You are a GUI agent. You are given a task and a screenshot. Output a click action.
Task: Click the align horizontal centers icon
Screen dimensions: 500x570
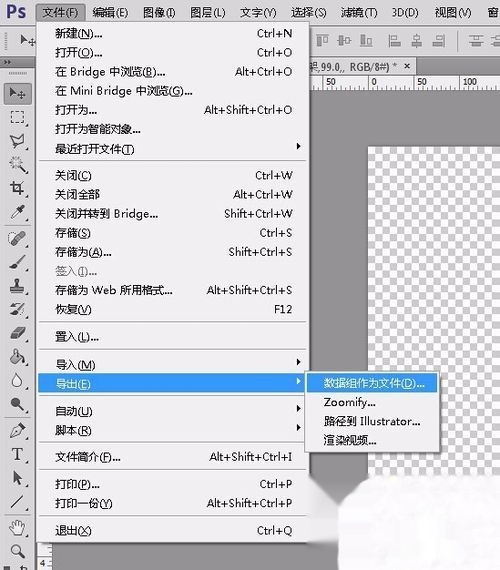pyautogui.click(x=417, y=40)
